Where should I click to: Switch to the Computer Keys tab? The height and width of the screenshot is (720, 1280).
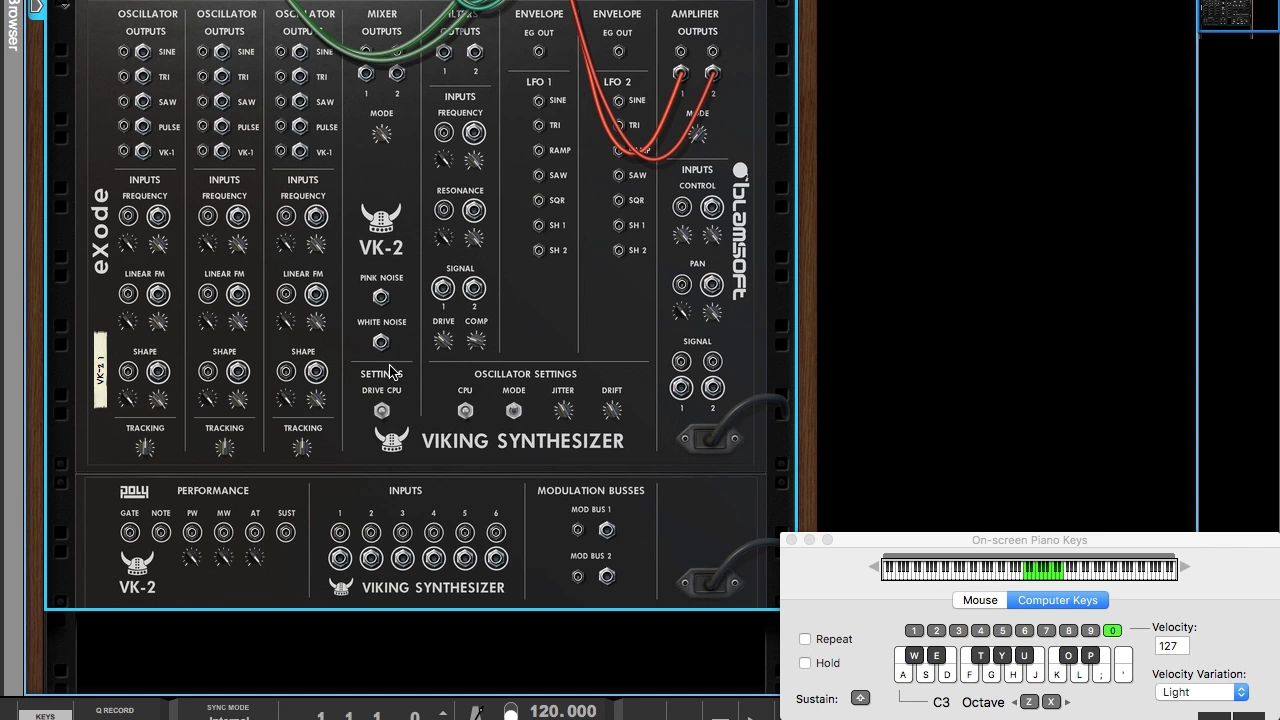1058,600
